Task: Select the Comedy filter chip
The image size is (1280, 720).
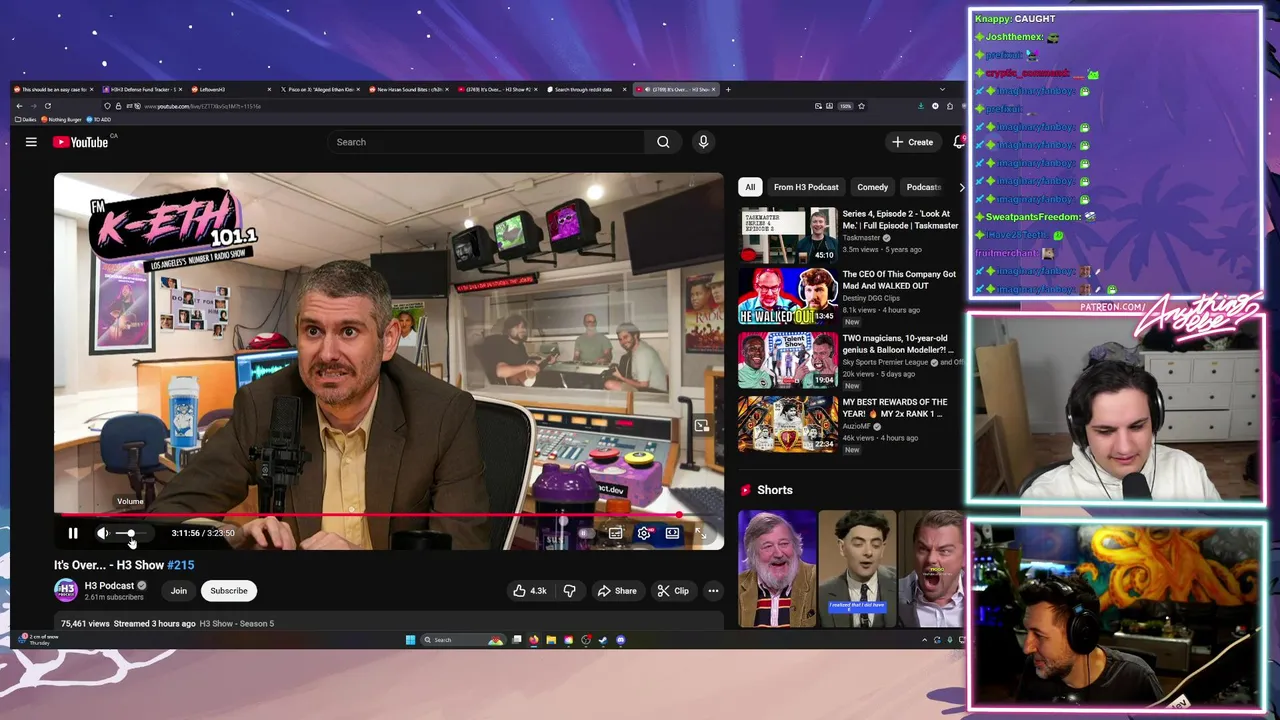Action: point(872,187)
